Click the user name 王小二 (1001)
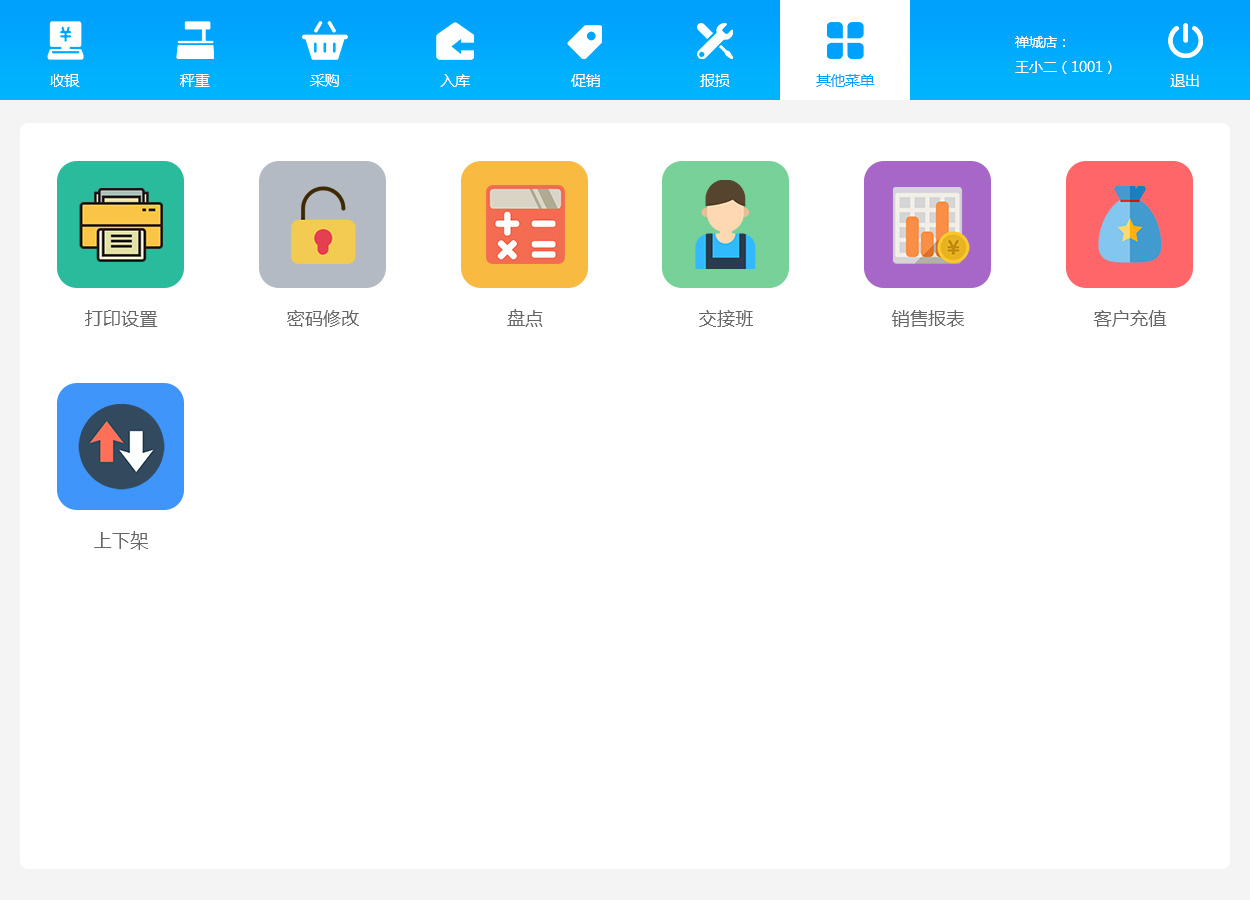The width and height of the screenshot is (1250, 900). coord(1064,67)
